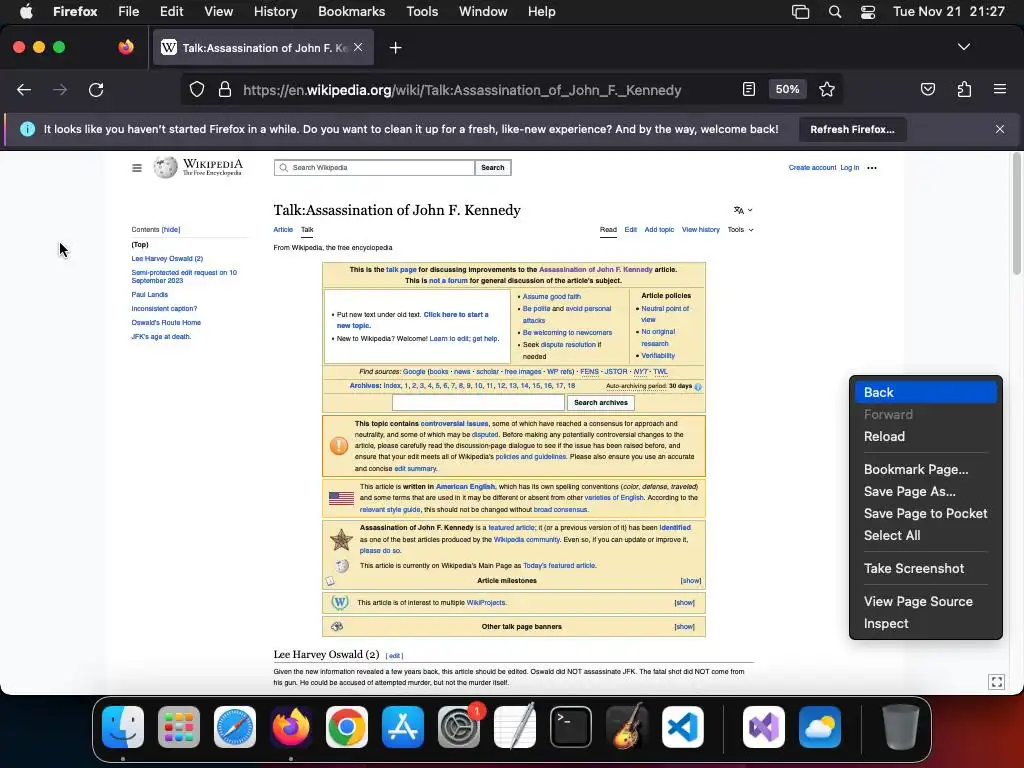Expand the Wikipedia Tools dropdown
The width and height of the screenshot is (1024, 768).
tap(741, 230)
